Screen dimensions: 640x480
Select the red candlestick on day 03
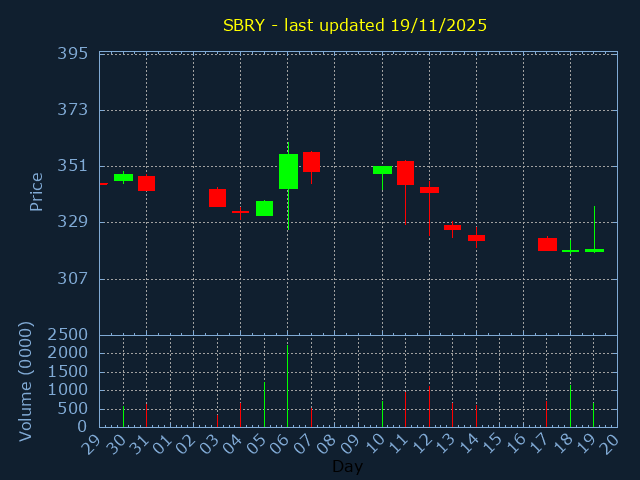click(217, 198)
